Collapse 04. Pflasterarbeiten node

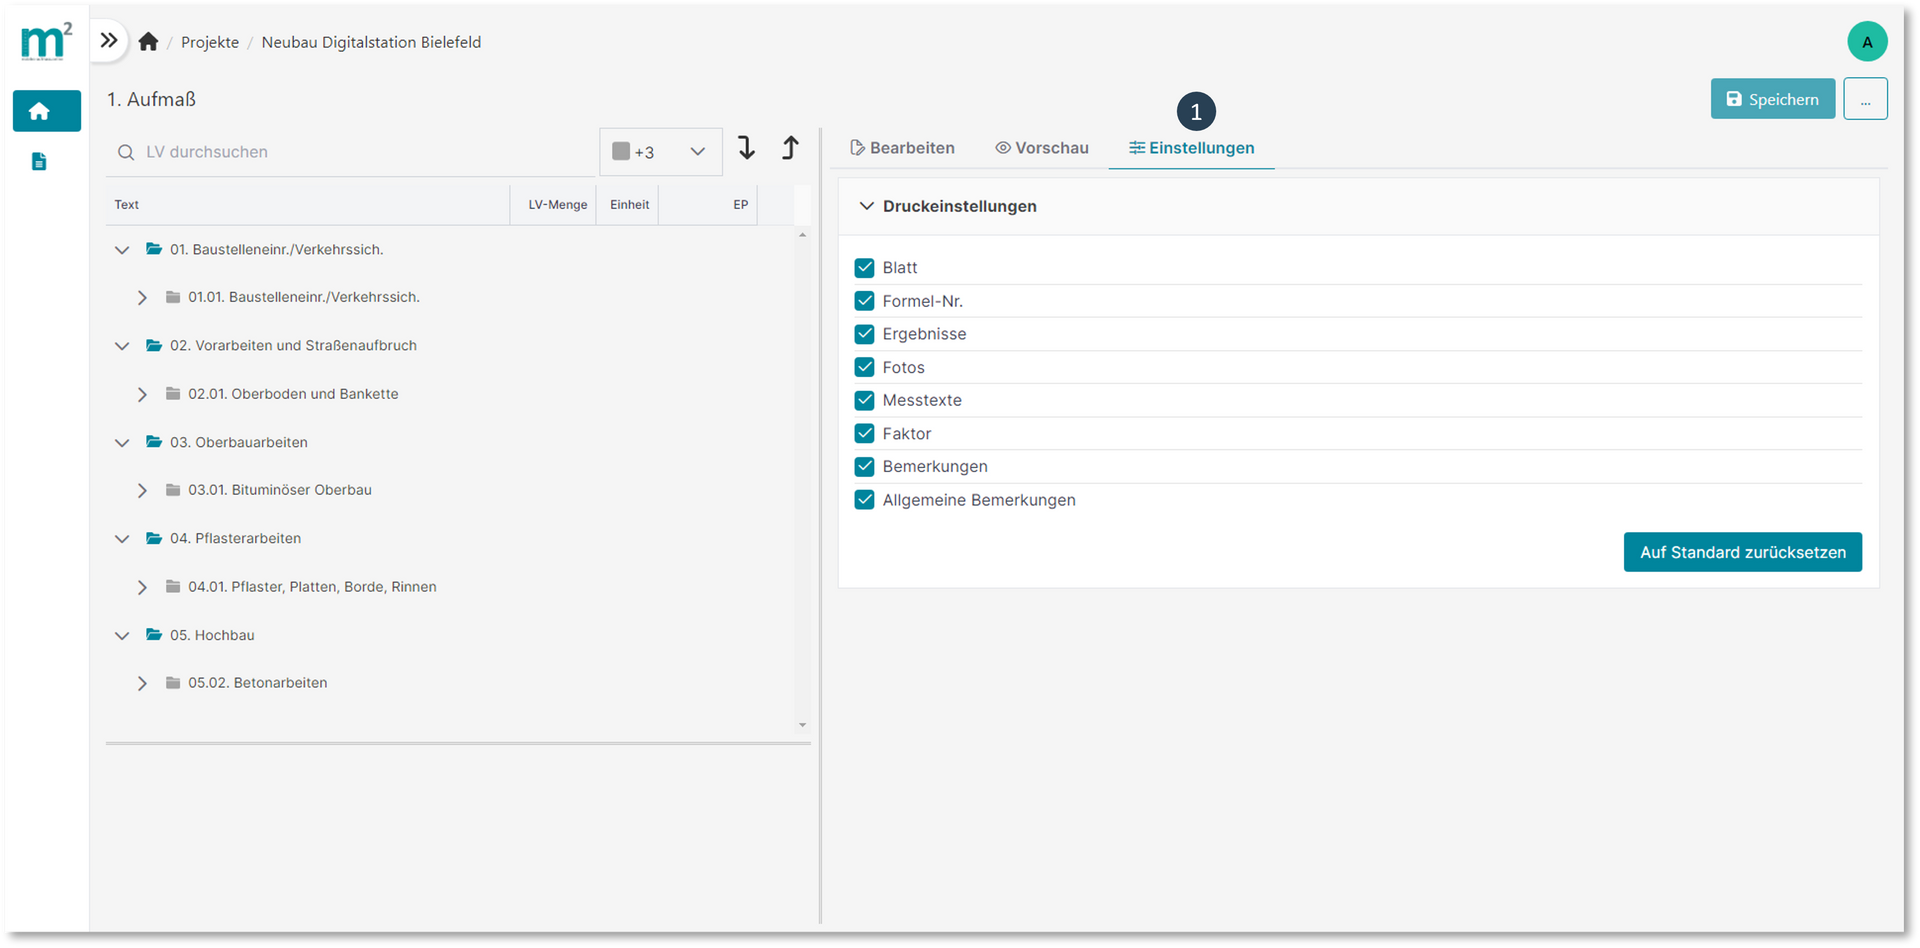click(122, 539)
